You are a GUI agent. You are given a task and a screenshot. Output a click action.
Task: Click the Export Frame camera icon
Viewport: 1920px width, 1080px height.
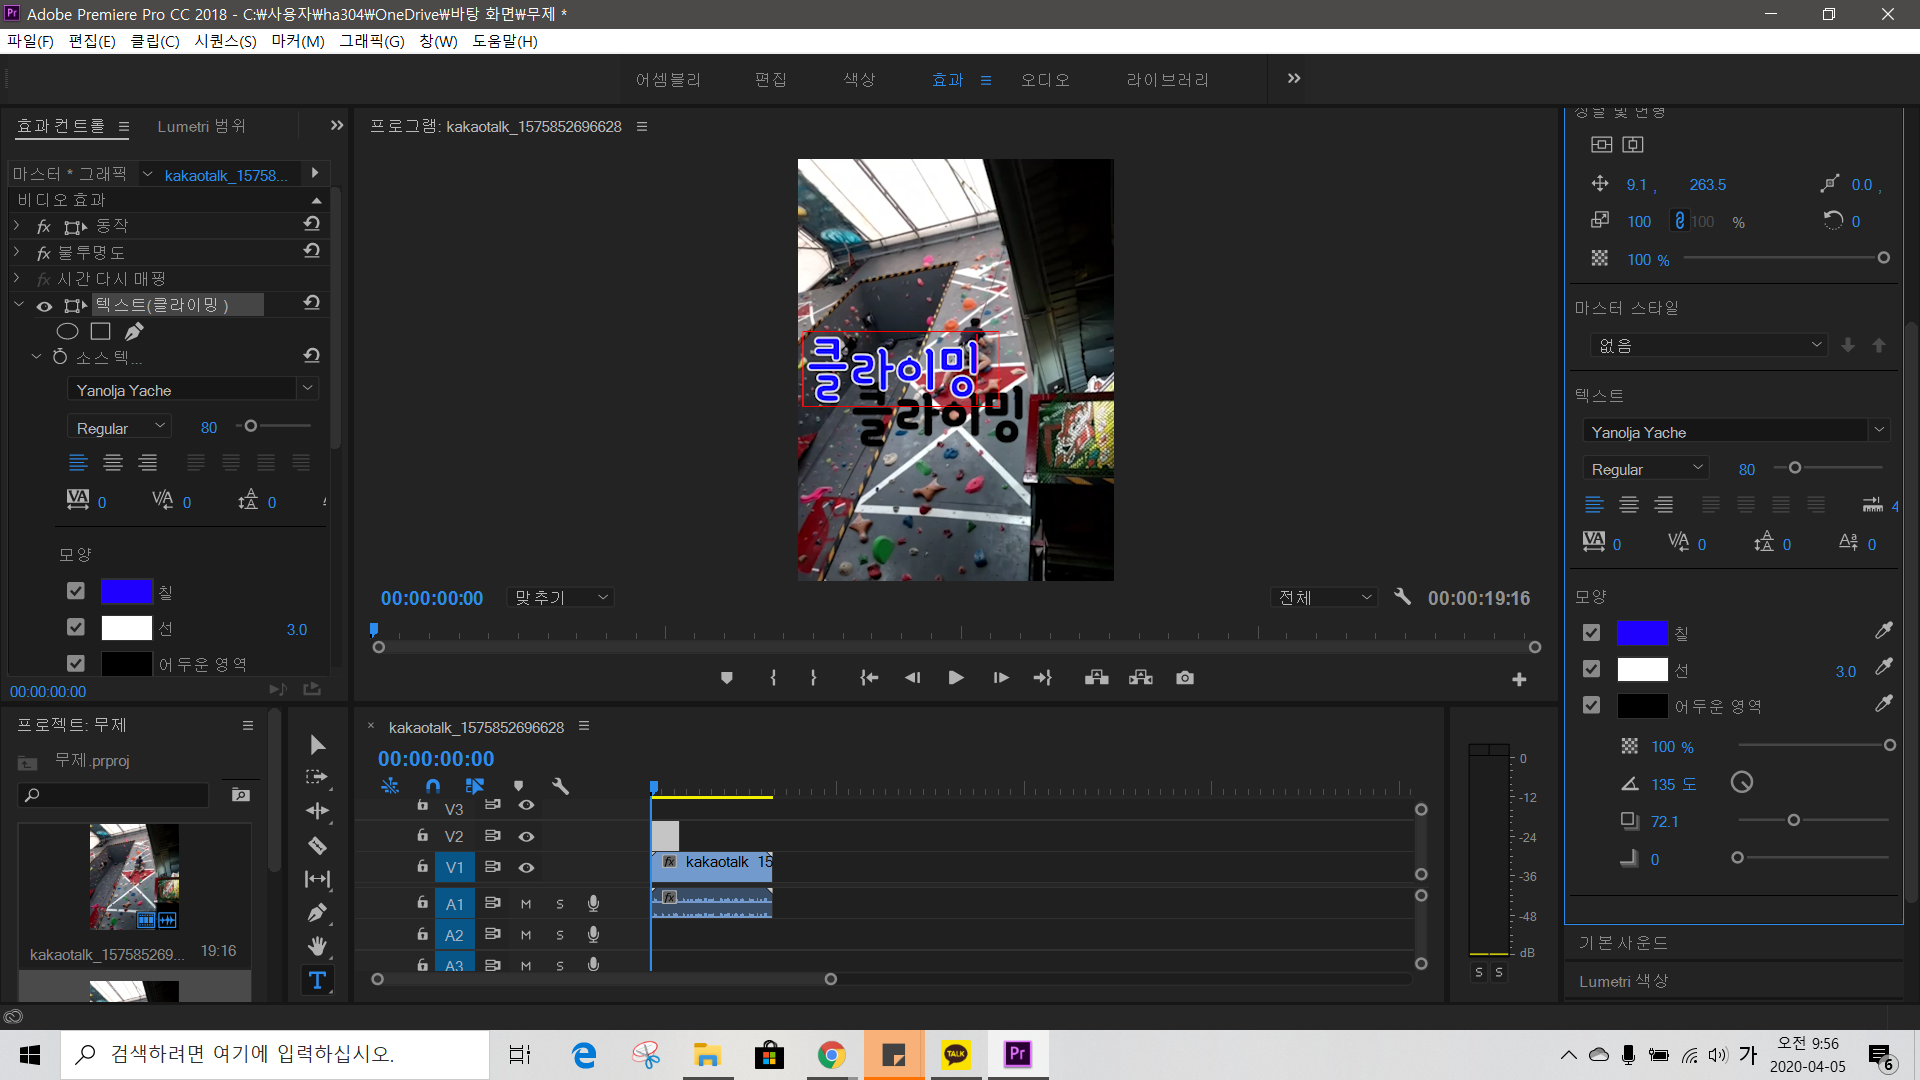[1185, 678]
